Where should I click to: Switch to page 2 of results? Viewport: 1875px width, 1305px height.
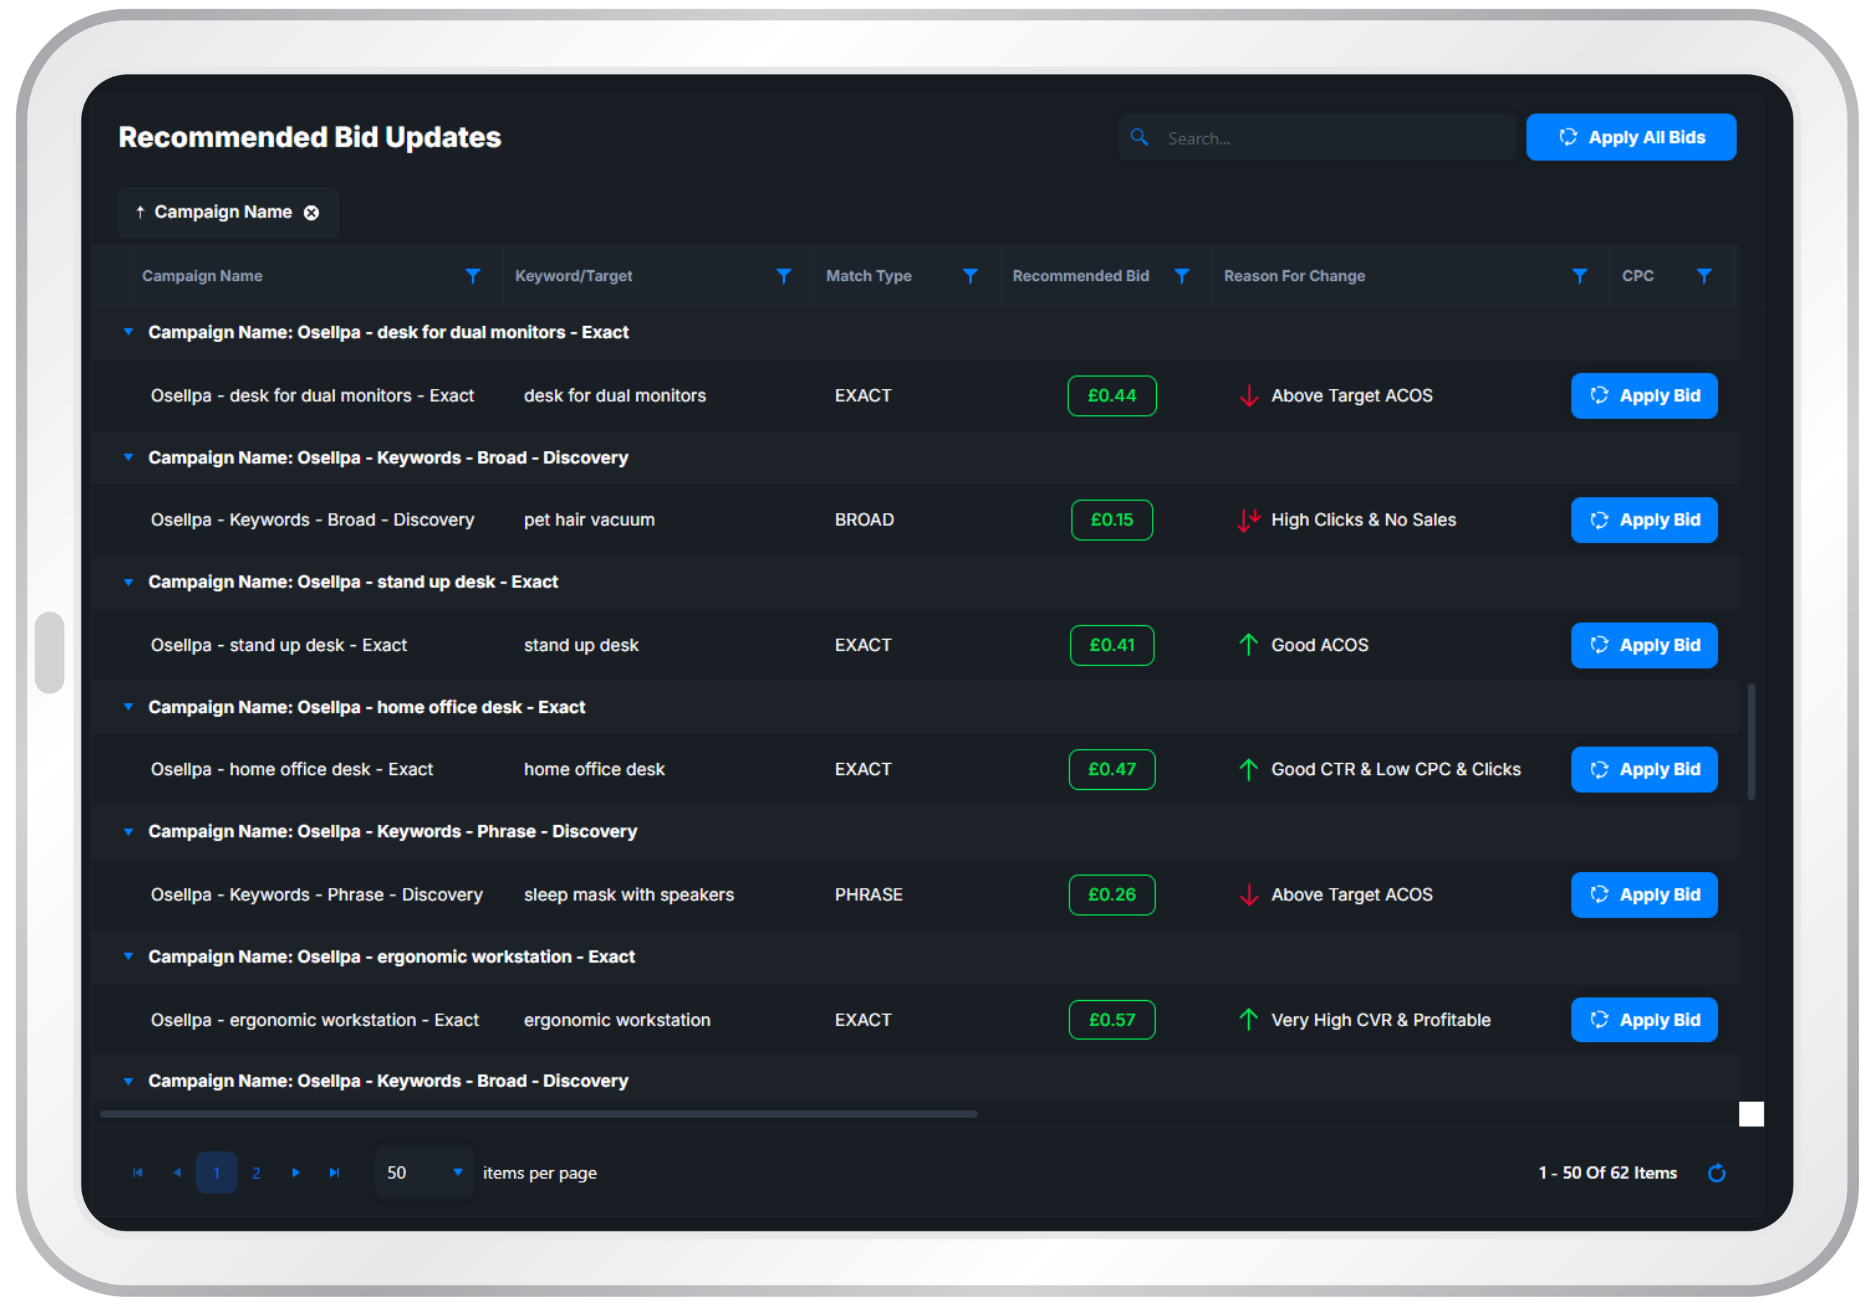[x=256, y=1173]
